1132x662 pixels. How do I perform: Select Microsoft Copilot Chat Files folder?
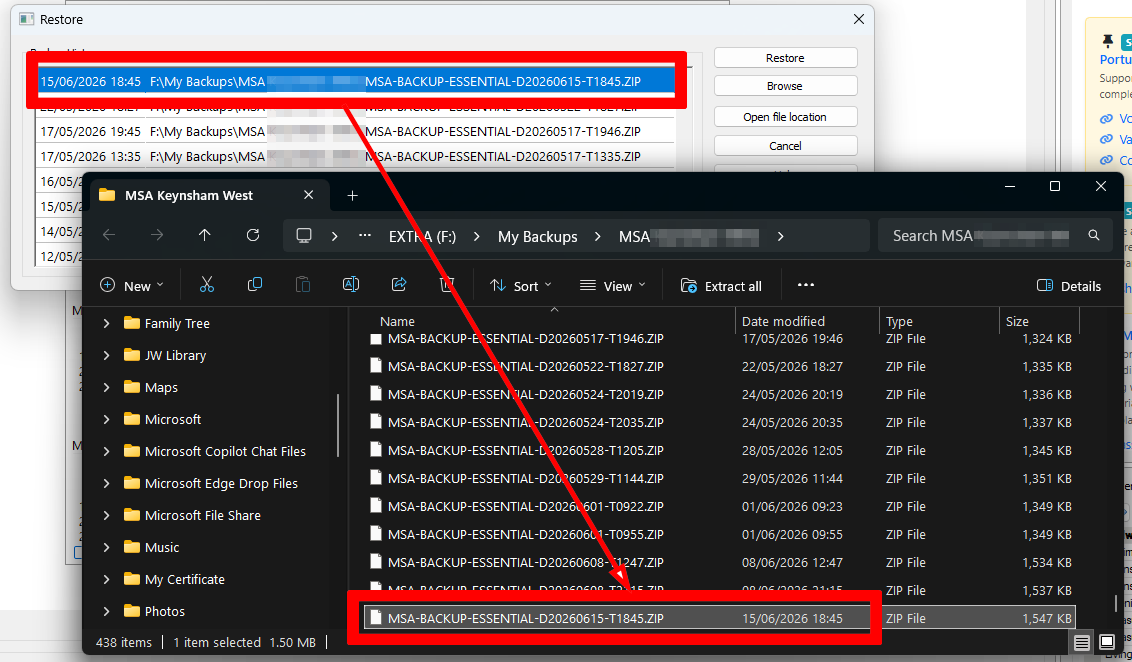pos(225,451)
